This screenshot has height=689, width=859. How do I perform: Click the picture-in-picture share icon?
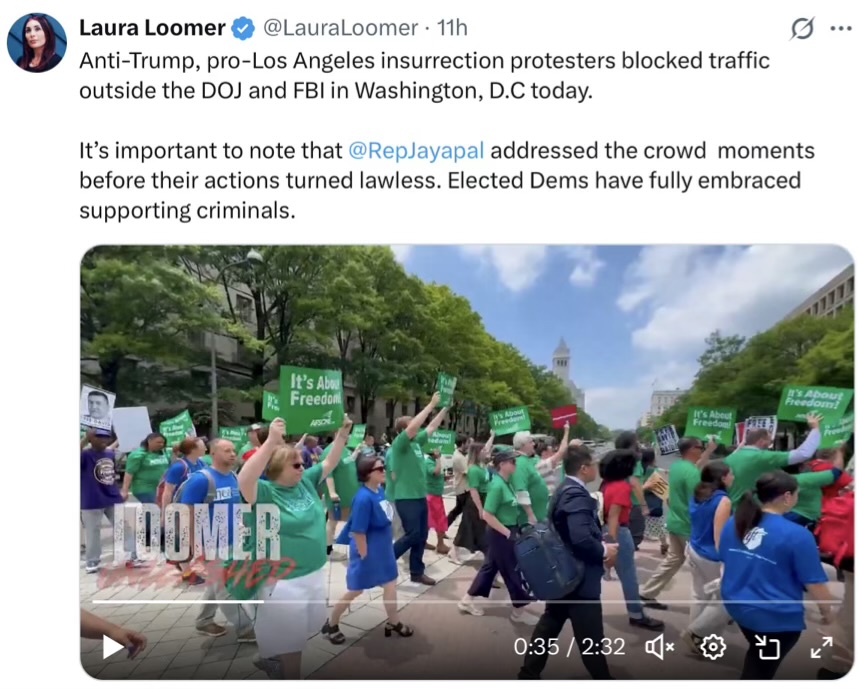768,647
